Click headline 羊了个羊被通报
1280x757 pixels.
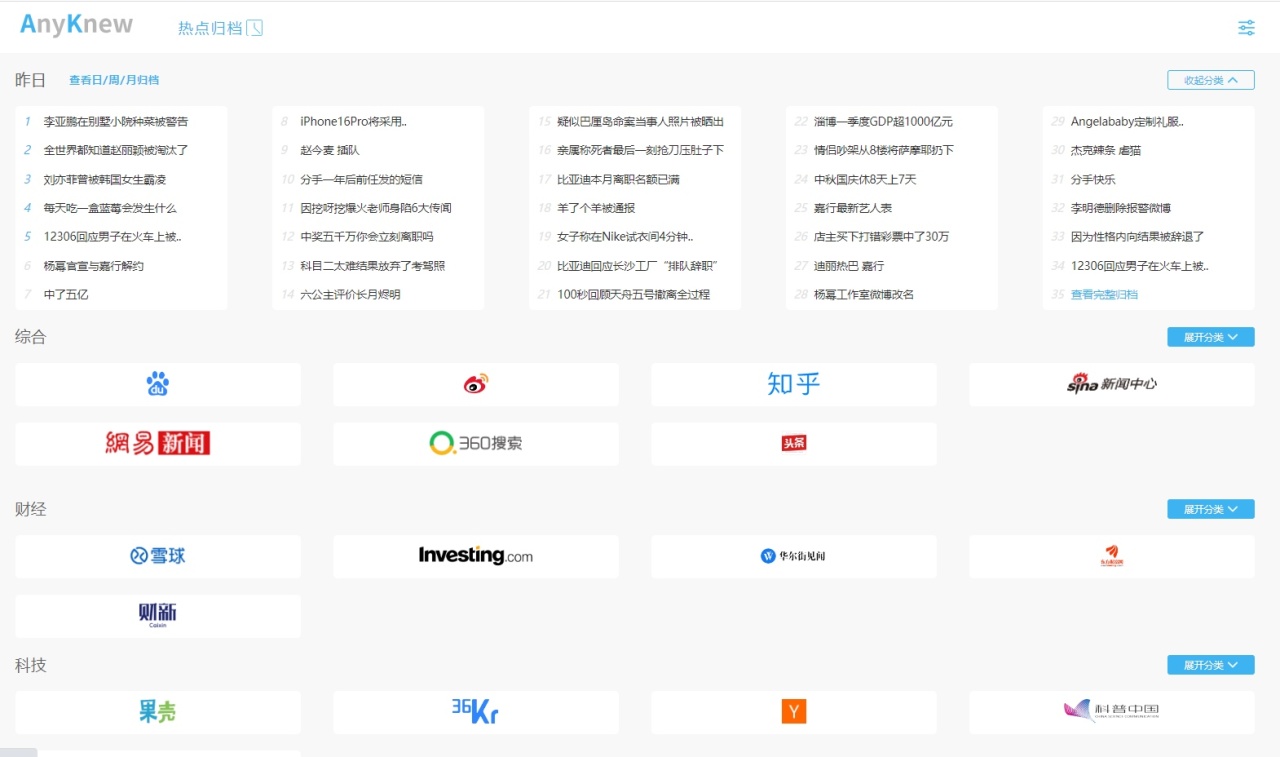click(x=596, y=208)
